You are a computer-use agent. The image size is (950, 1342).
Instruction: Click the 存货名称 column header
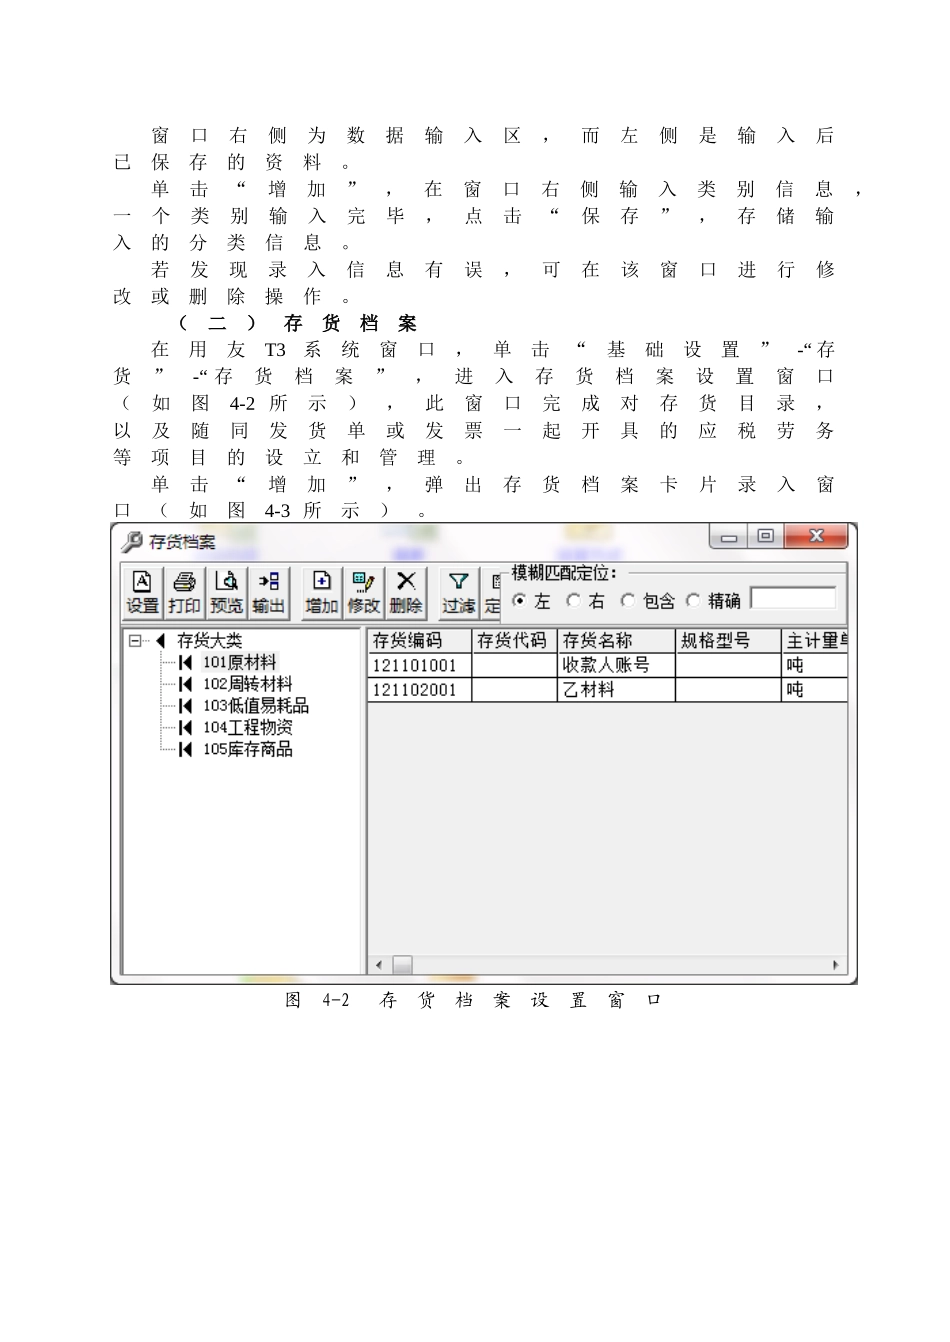tap(616, 640)
